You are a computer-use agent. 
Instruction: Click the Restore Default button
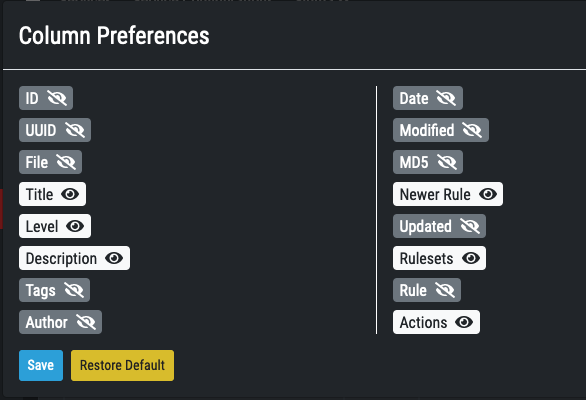[x=122, y=365]
